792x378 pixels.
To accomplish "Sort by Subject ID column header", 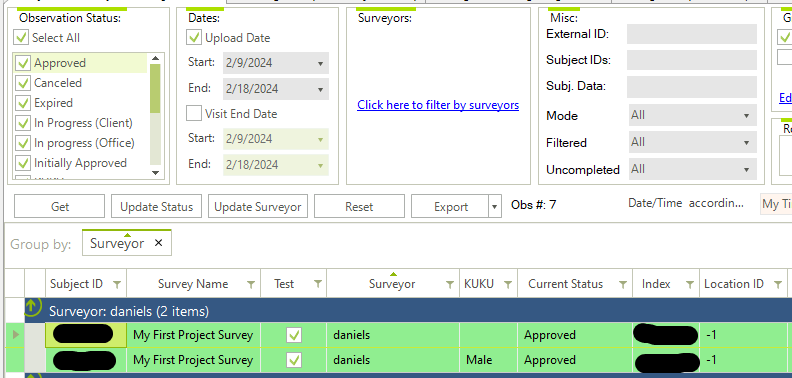I will [76, 284].
